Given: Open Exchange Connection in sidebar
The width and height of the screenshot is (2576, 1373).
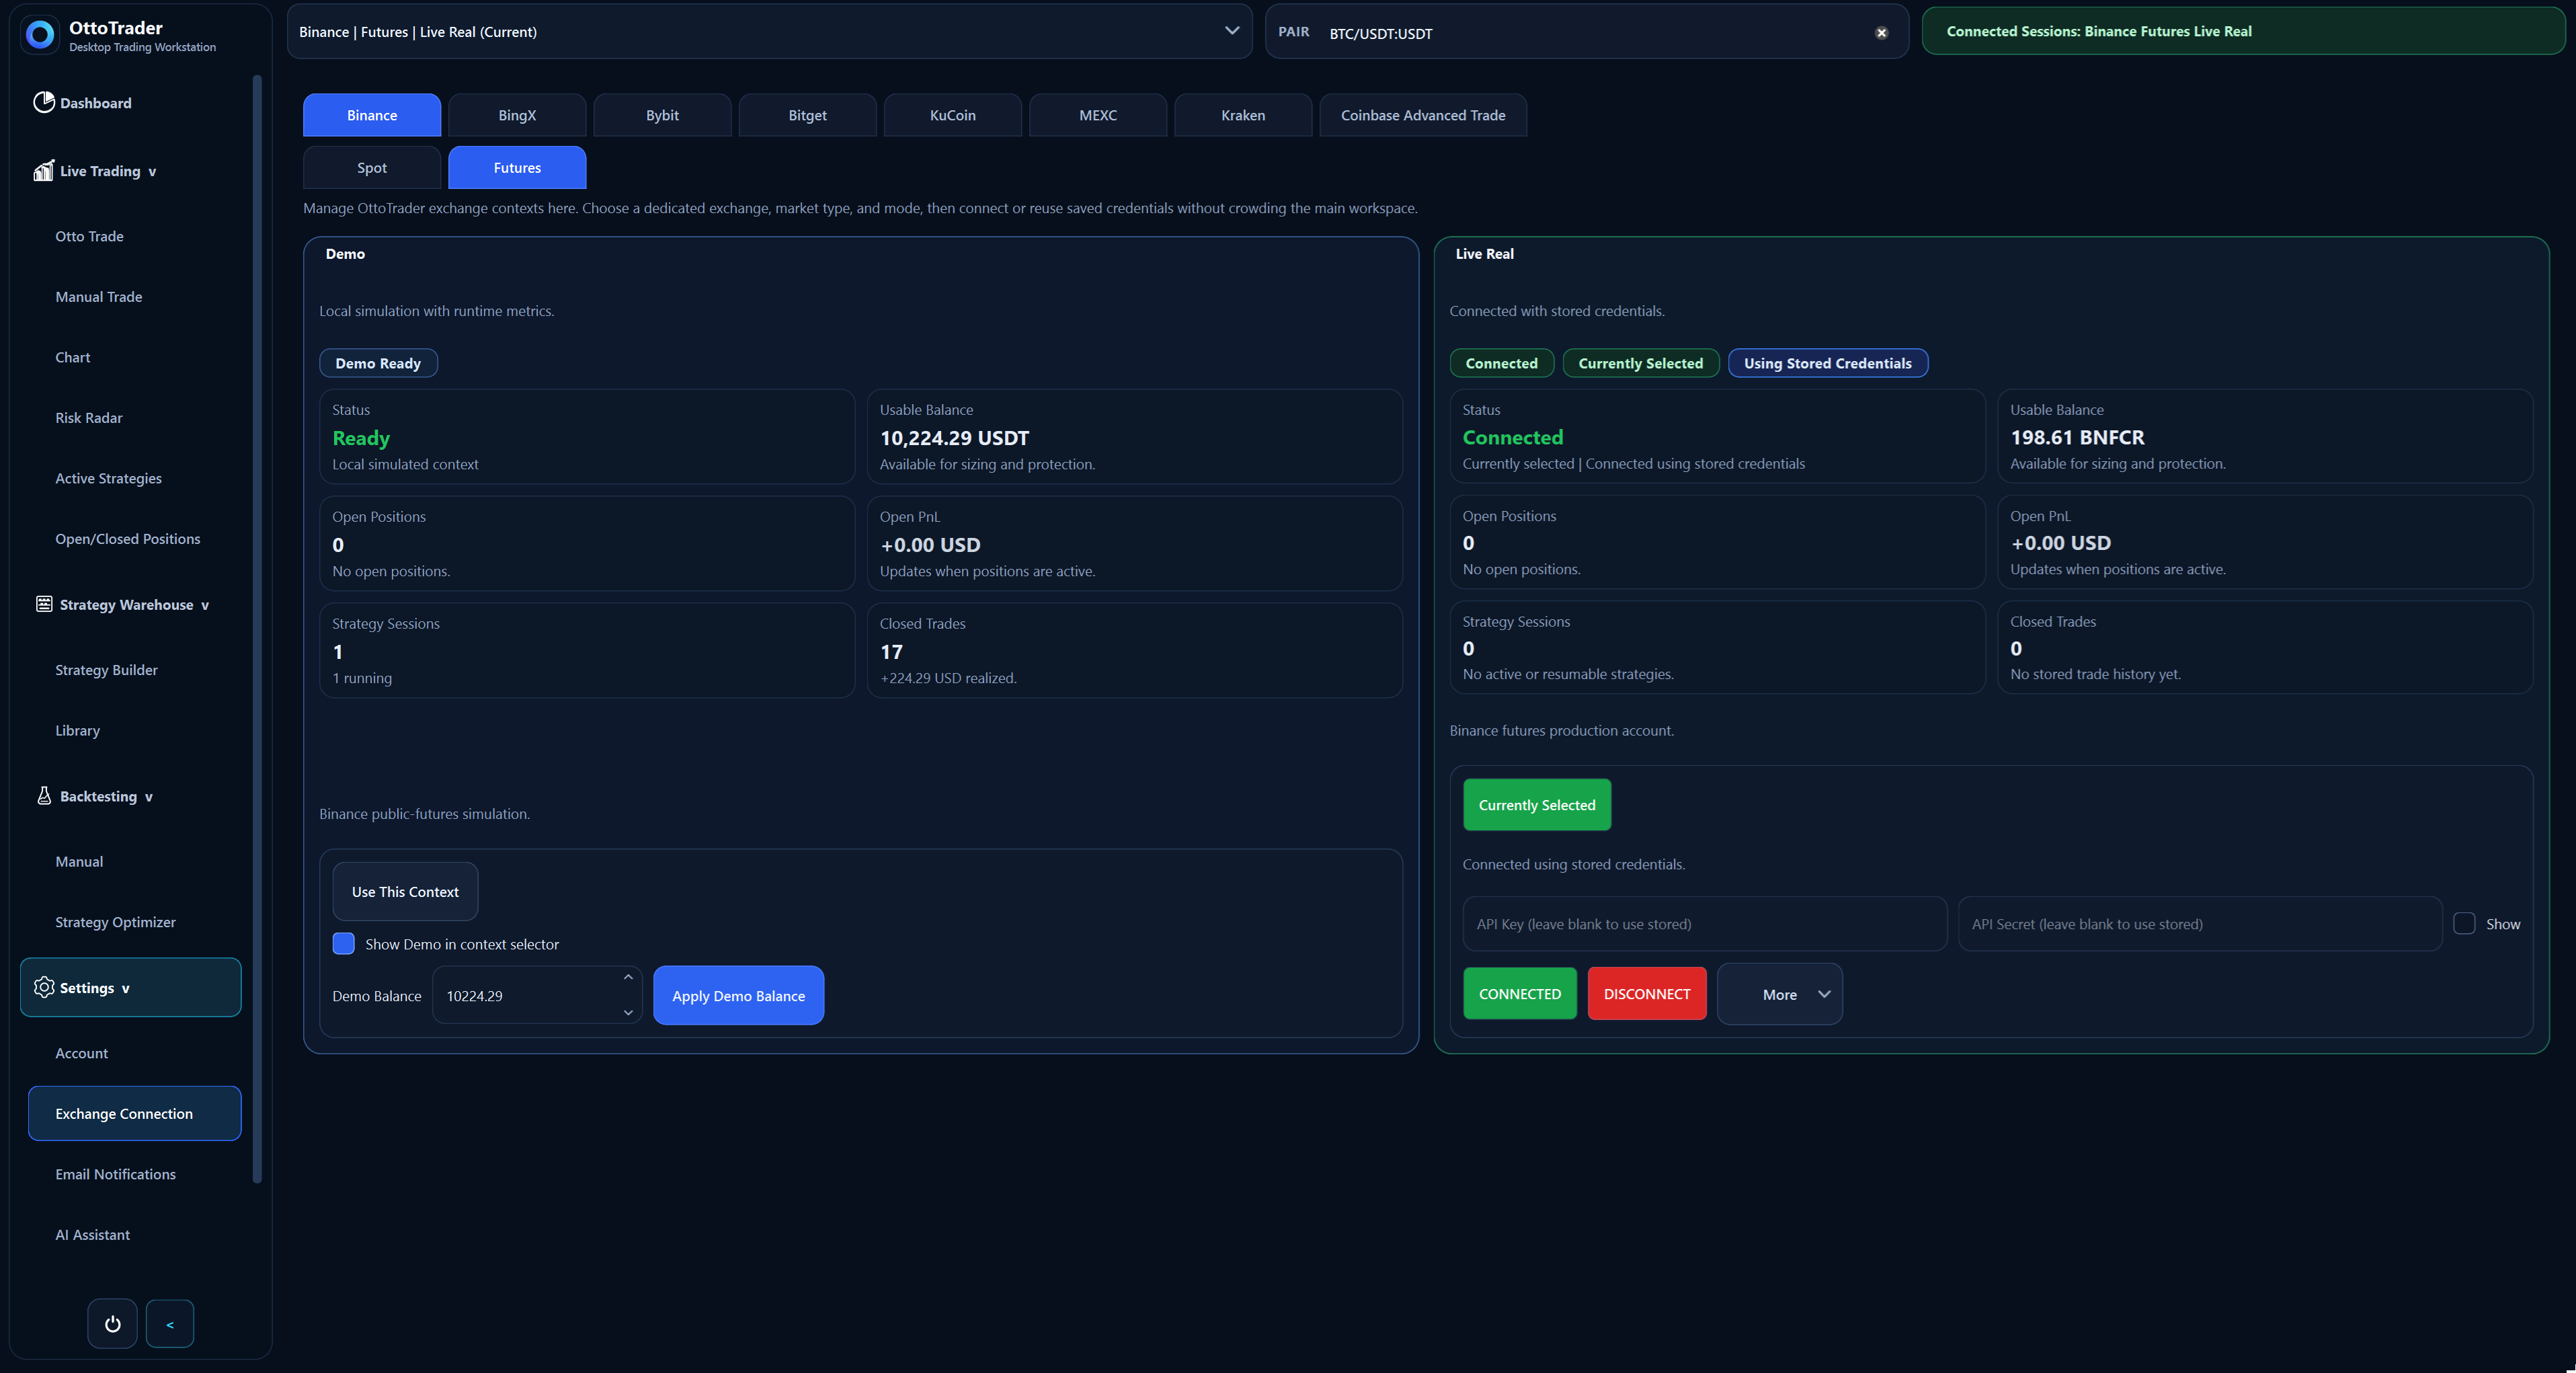Looking at the screenshot, I should (x=134, y=1113).
